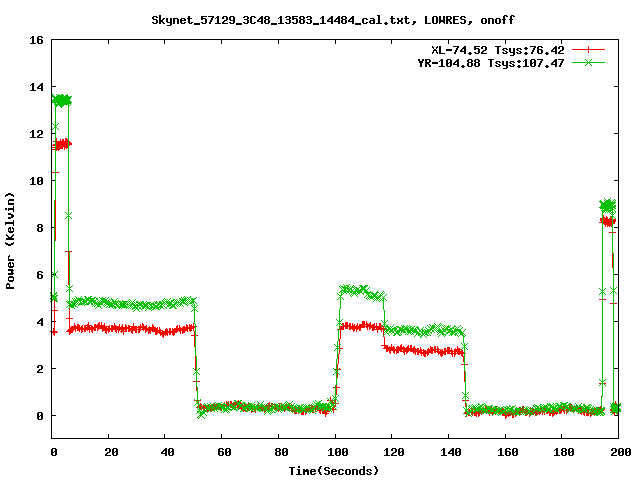Click the green legend line sample
Viewport: 640px width, 480px height.
coord(588,62)
